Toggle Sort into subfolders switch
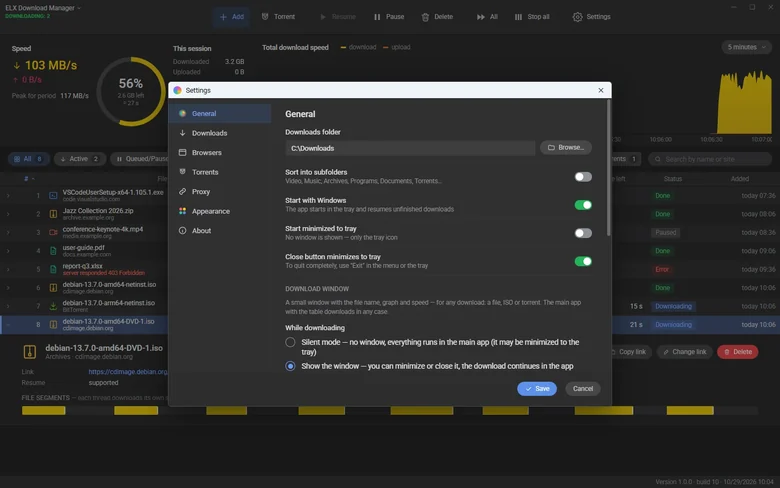Screen dimensions: 780x488 pyautogui.click(x=583, y=177)
